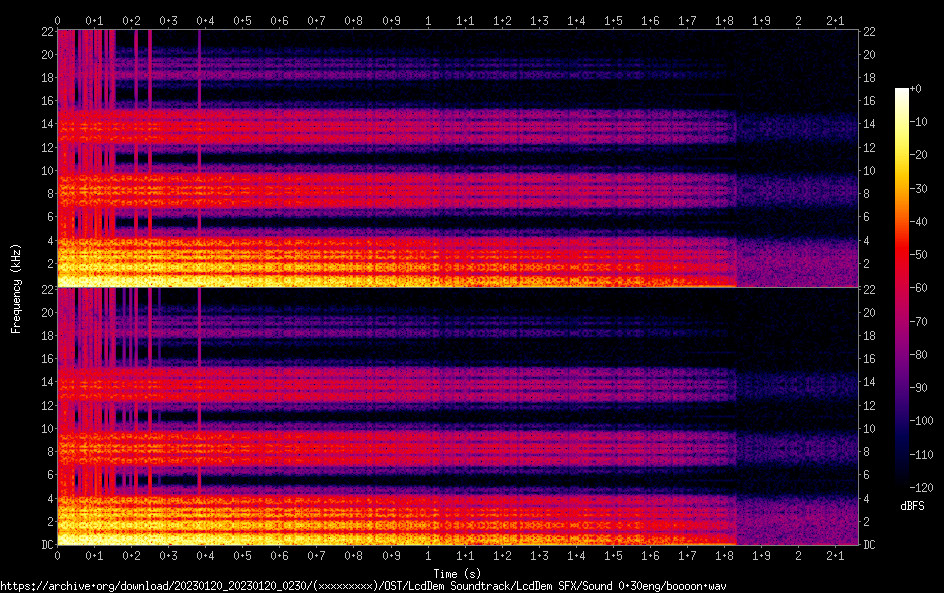Click the dBFS color scale bar
This screenshot has height=593, width=944.
pos(902,289)
